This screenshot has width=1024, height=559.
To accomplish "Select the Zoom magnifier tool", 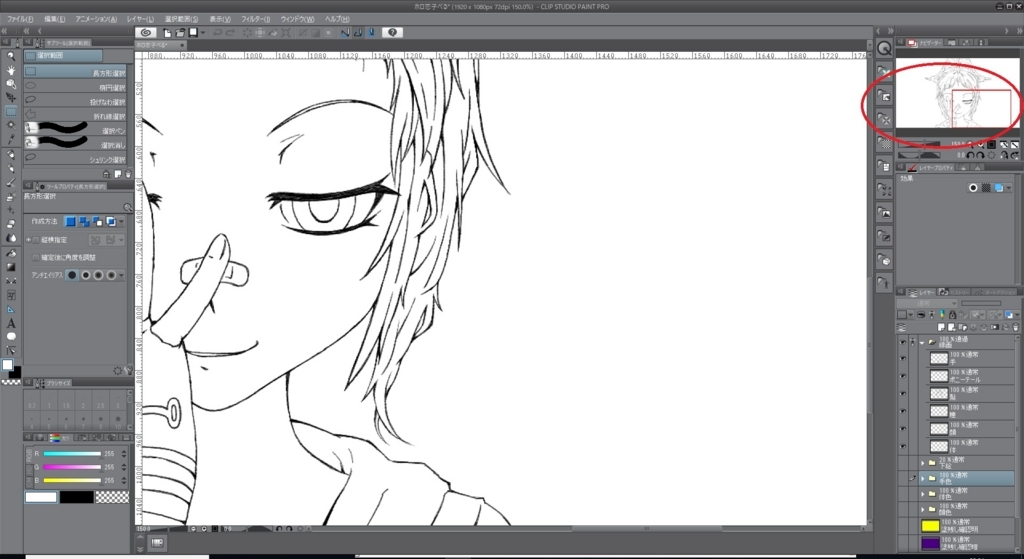I will [11, 56].
